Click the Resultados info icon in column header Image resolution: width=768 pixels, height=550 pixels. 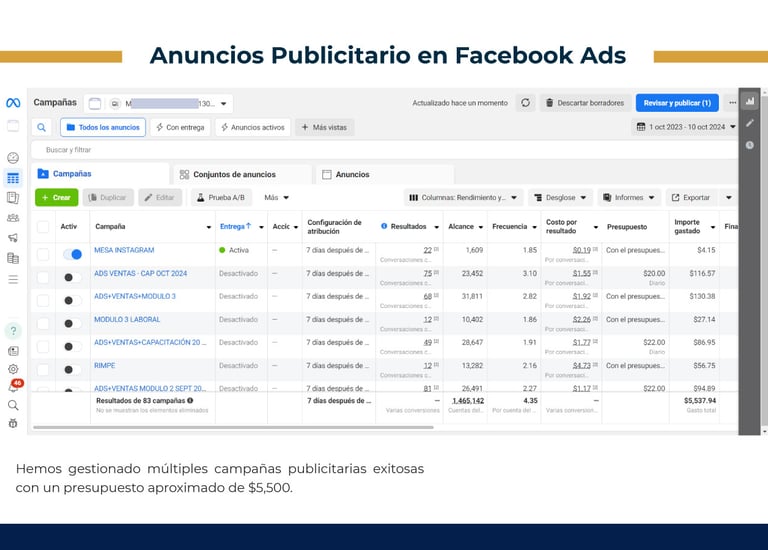pos(384,226)
